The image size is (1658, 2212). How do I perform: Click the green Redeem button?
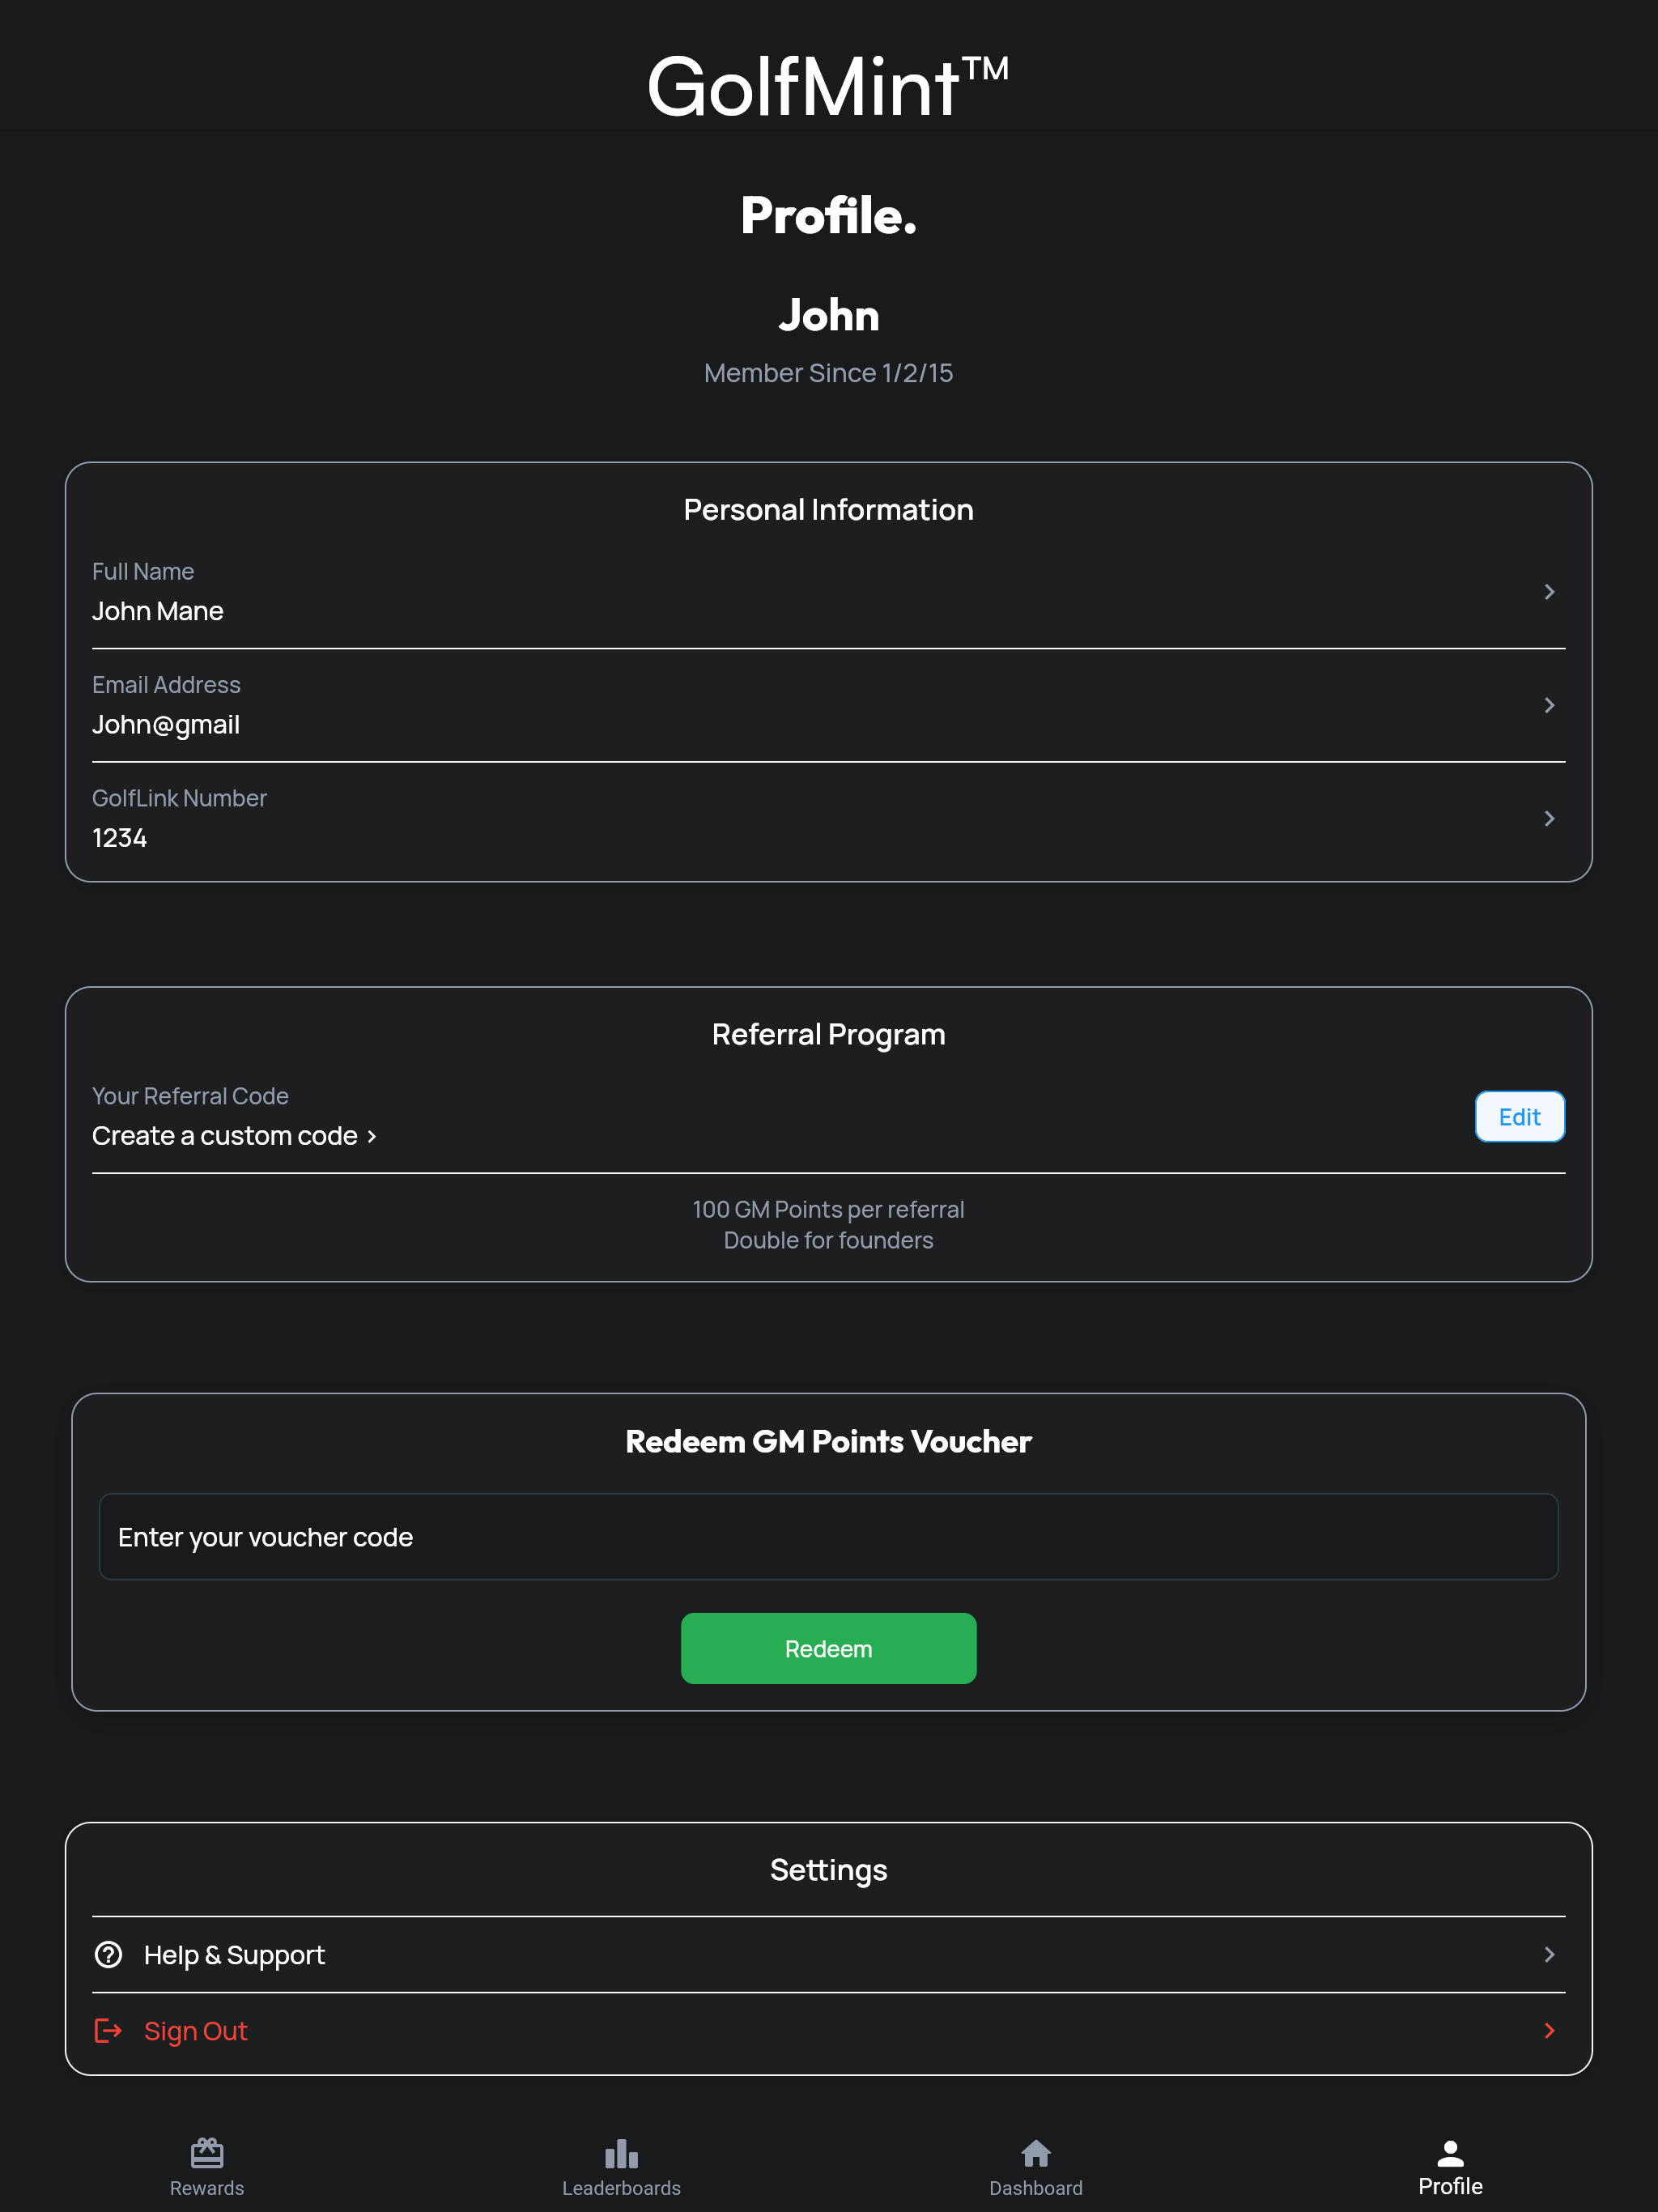[829, 1648]
